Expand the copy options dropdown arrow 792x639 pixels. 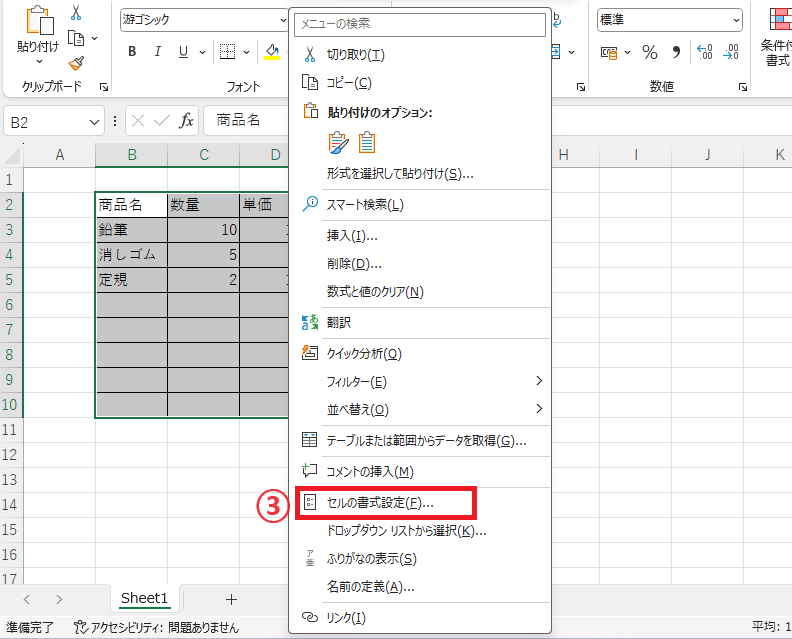coord(94,38)
